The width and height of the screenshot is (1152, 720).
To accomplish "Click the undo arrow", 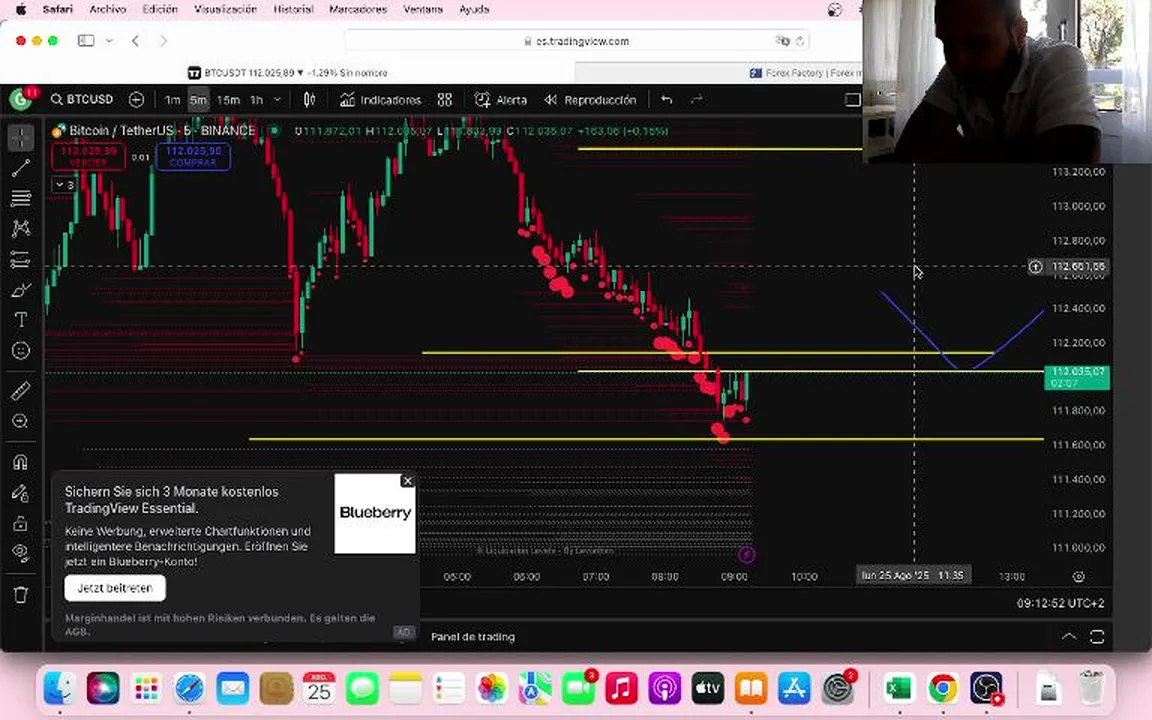I will 666,99.
